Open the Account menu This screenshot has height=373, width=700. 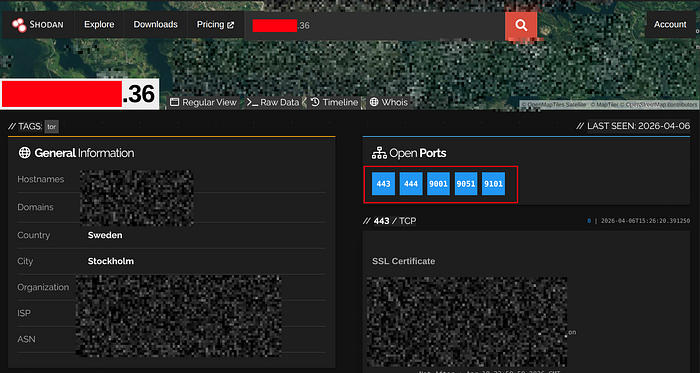[x=670, y=25]
